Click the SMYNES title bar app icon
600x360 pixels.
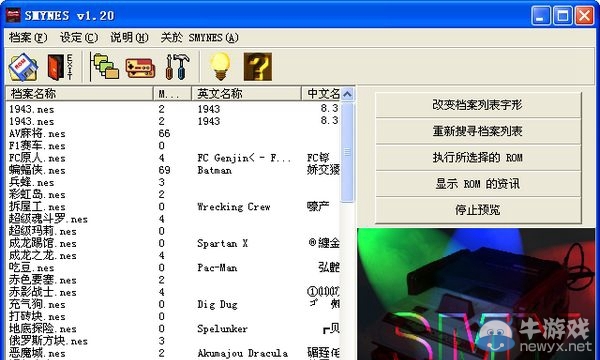coord(13,15)
